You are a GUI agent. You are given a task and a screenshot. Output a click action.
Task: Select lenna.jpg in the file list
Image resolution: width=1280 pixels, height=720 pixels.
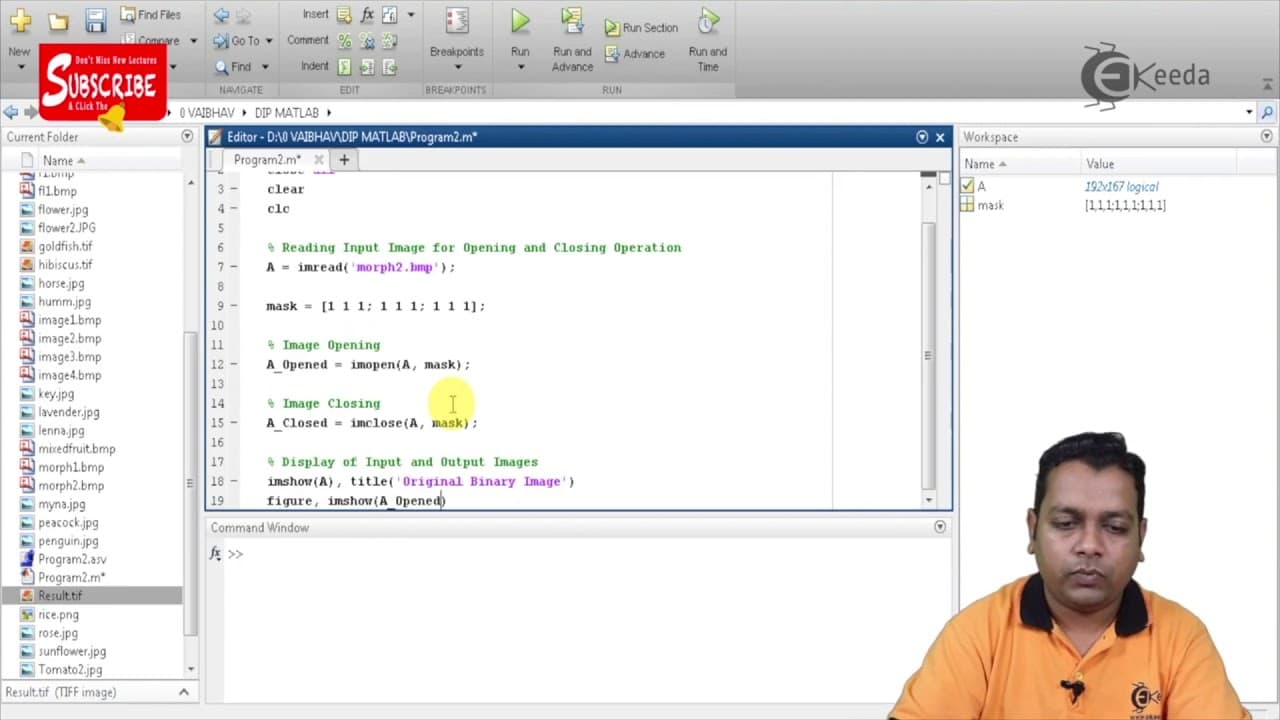61,431
